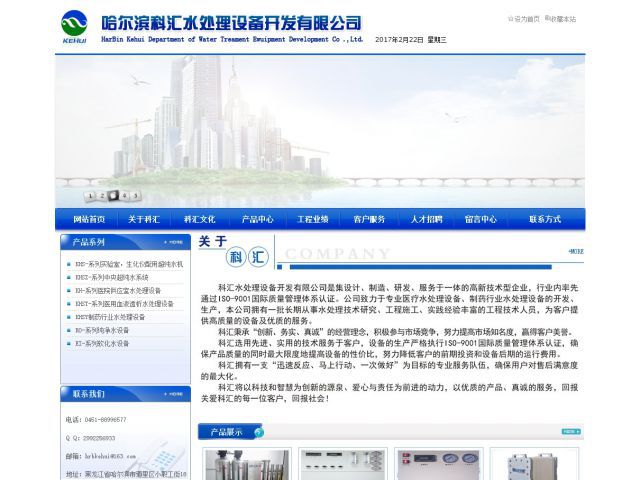Open the 联系方式 navigation item
This screenshot has width=640, height=480.
(x=544, y=219)
